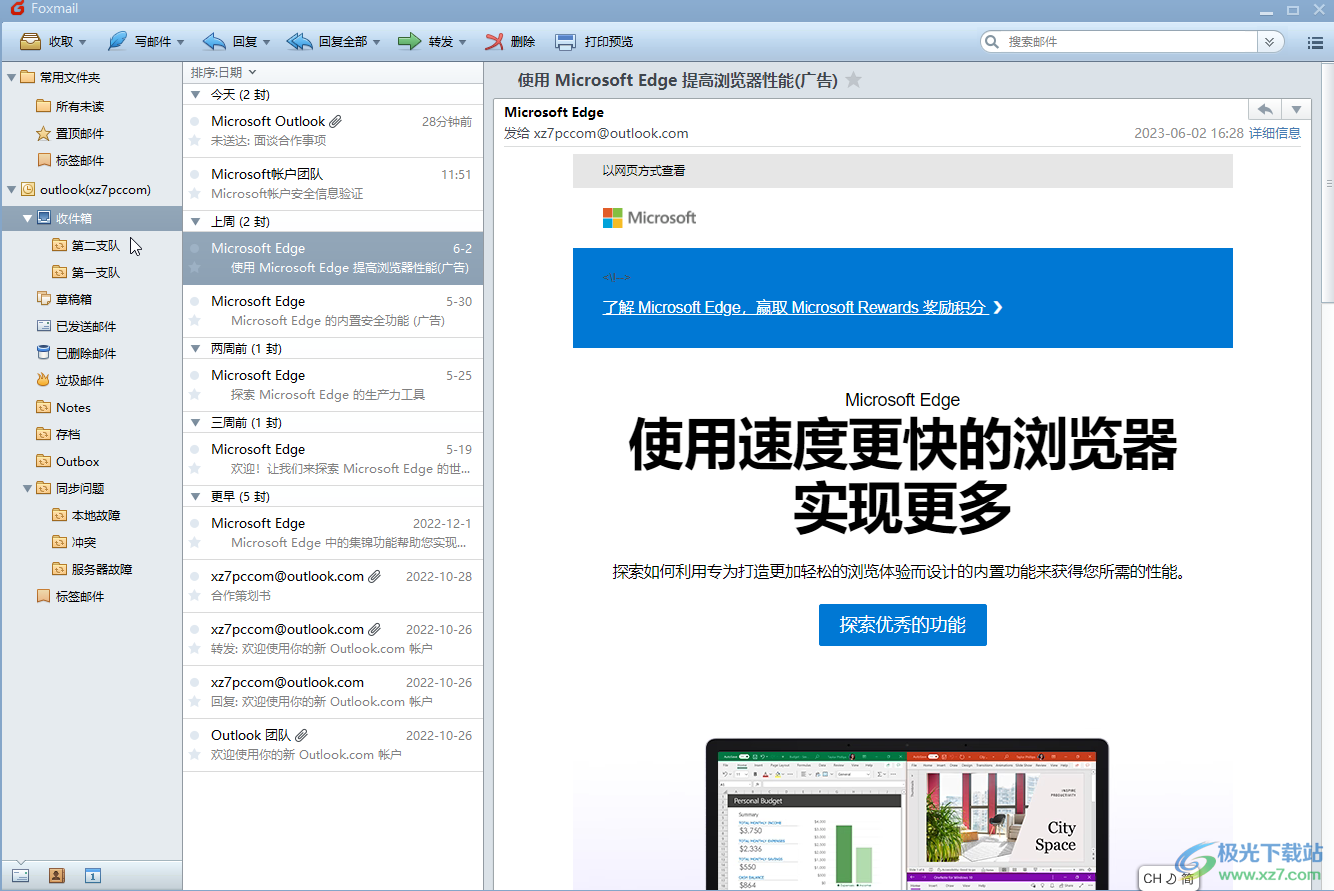Open the mail view icon in the bottom bar
Viewport: 1334px width, 891px height.
pos(20,876)
